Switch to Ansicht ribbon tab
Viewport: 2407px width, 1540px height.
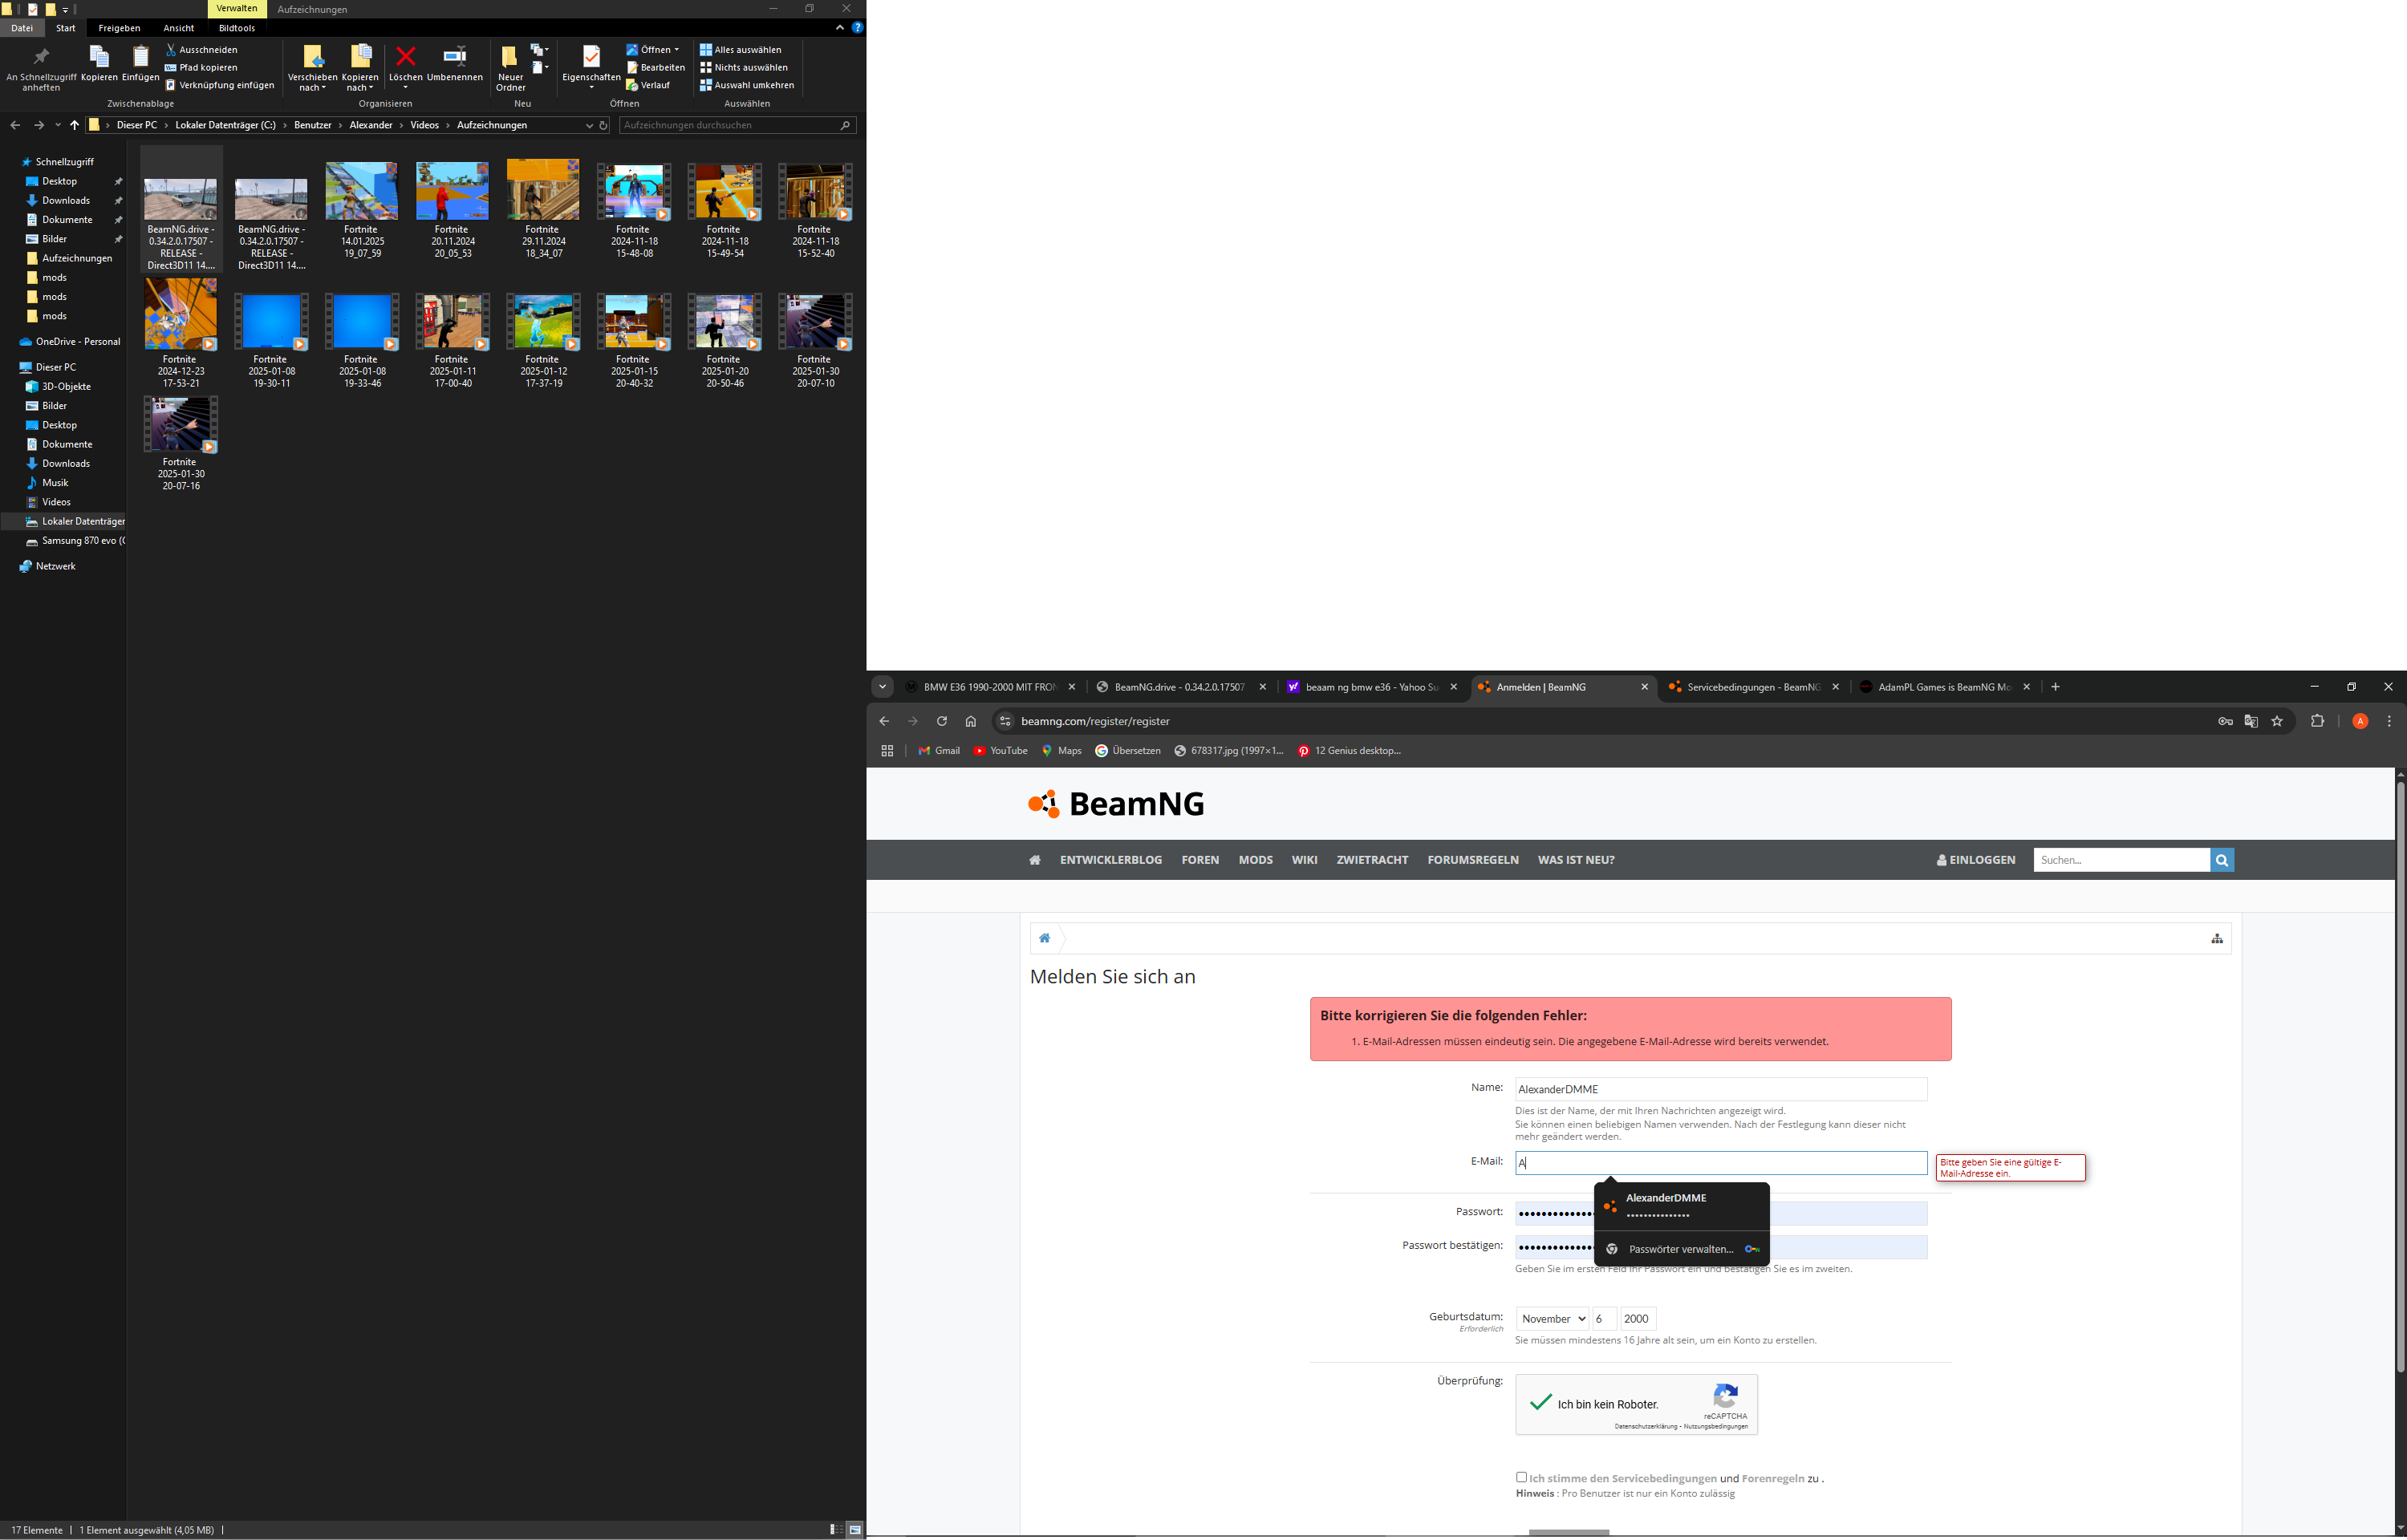[x=179, y=28]
